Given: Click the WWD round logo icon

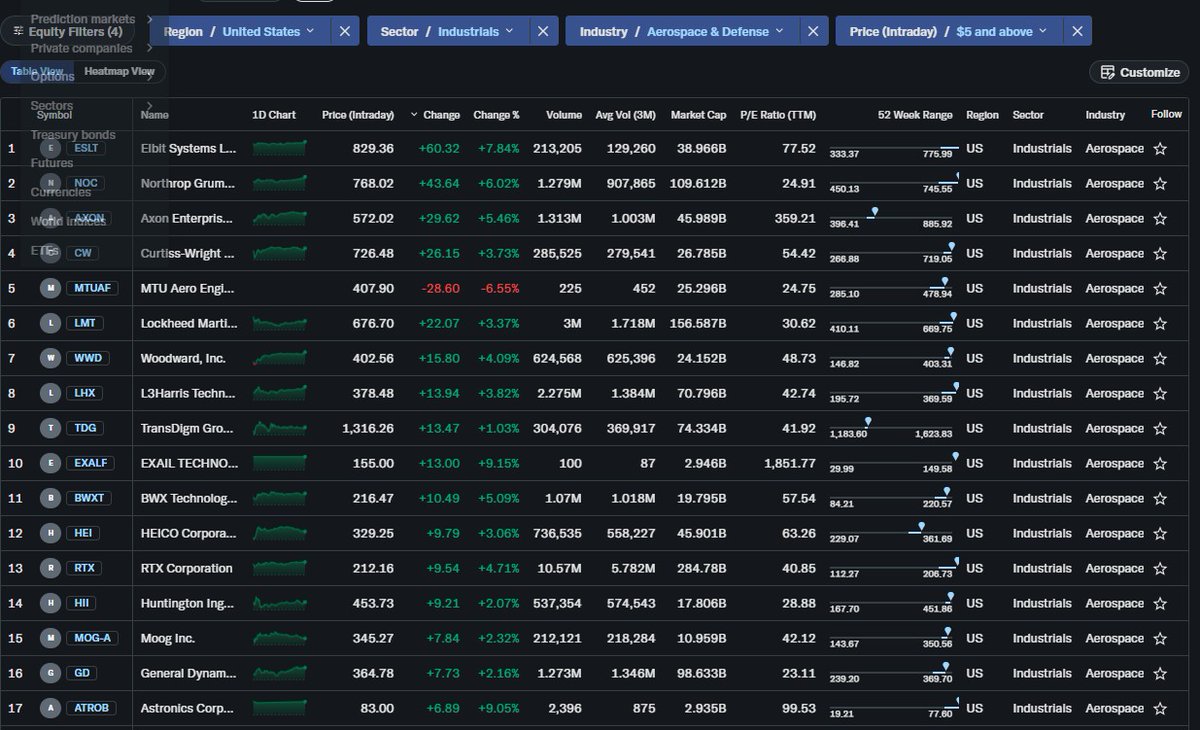Looking at the screenshot, I should pos(49,358).
